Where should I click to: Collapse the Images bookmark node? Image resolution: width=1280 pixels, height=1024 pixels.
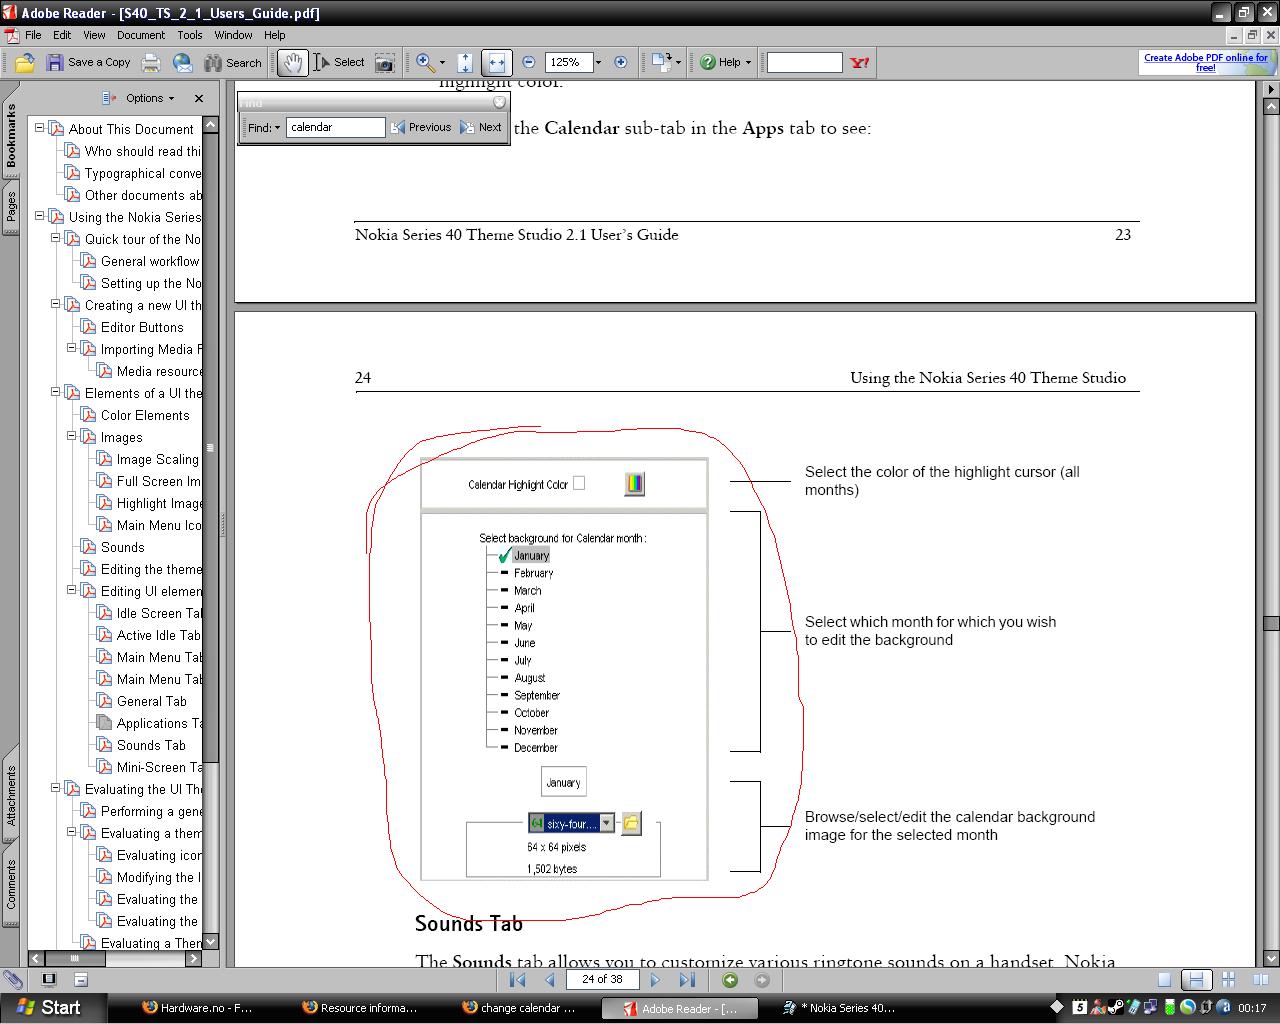[72, 435]
